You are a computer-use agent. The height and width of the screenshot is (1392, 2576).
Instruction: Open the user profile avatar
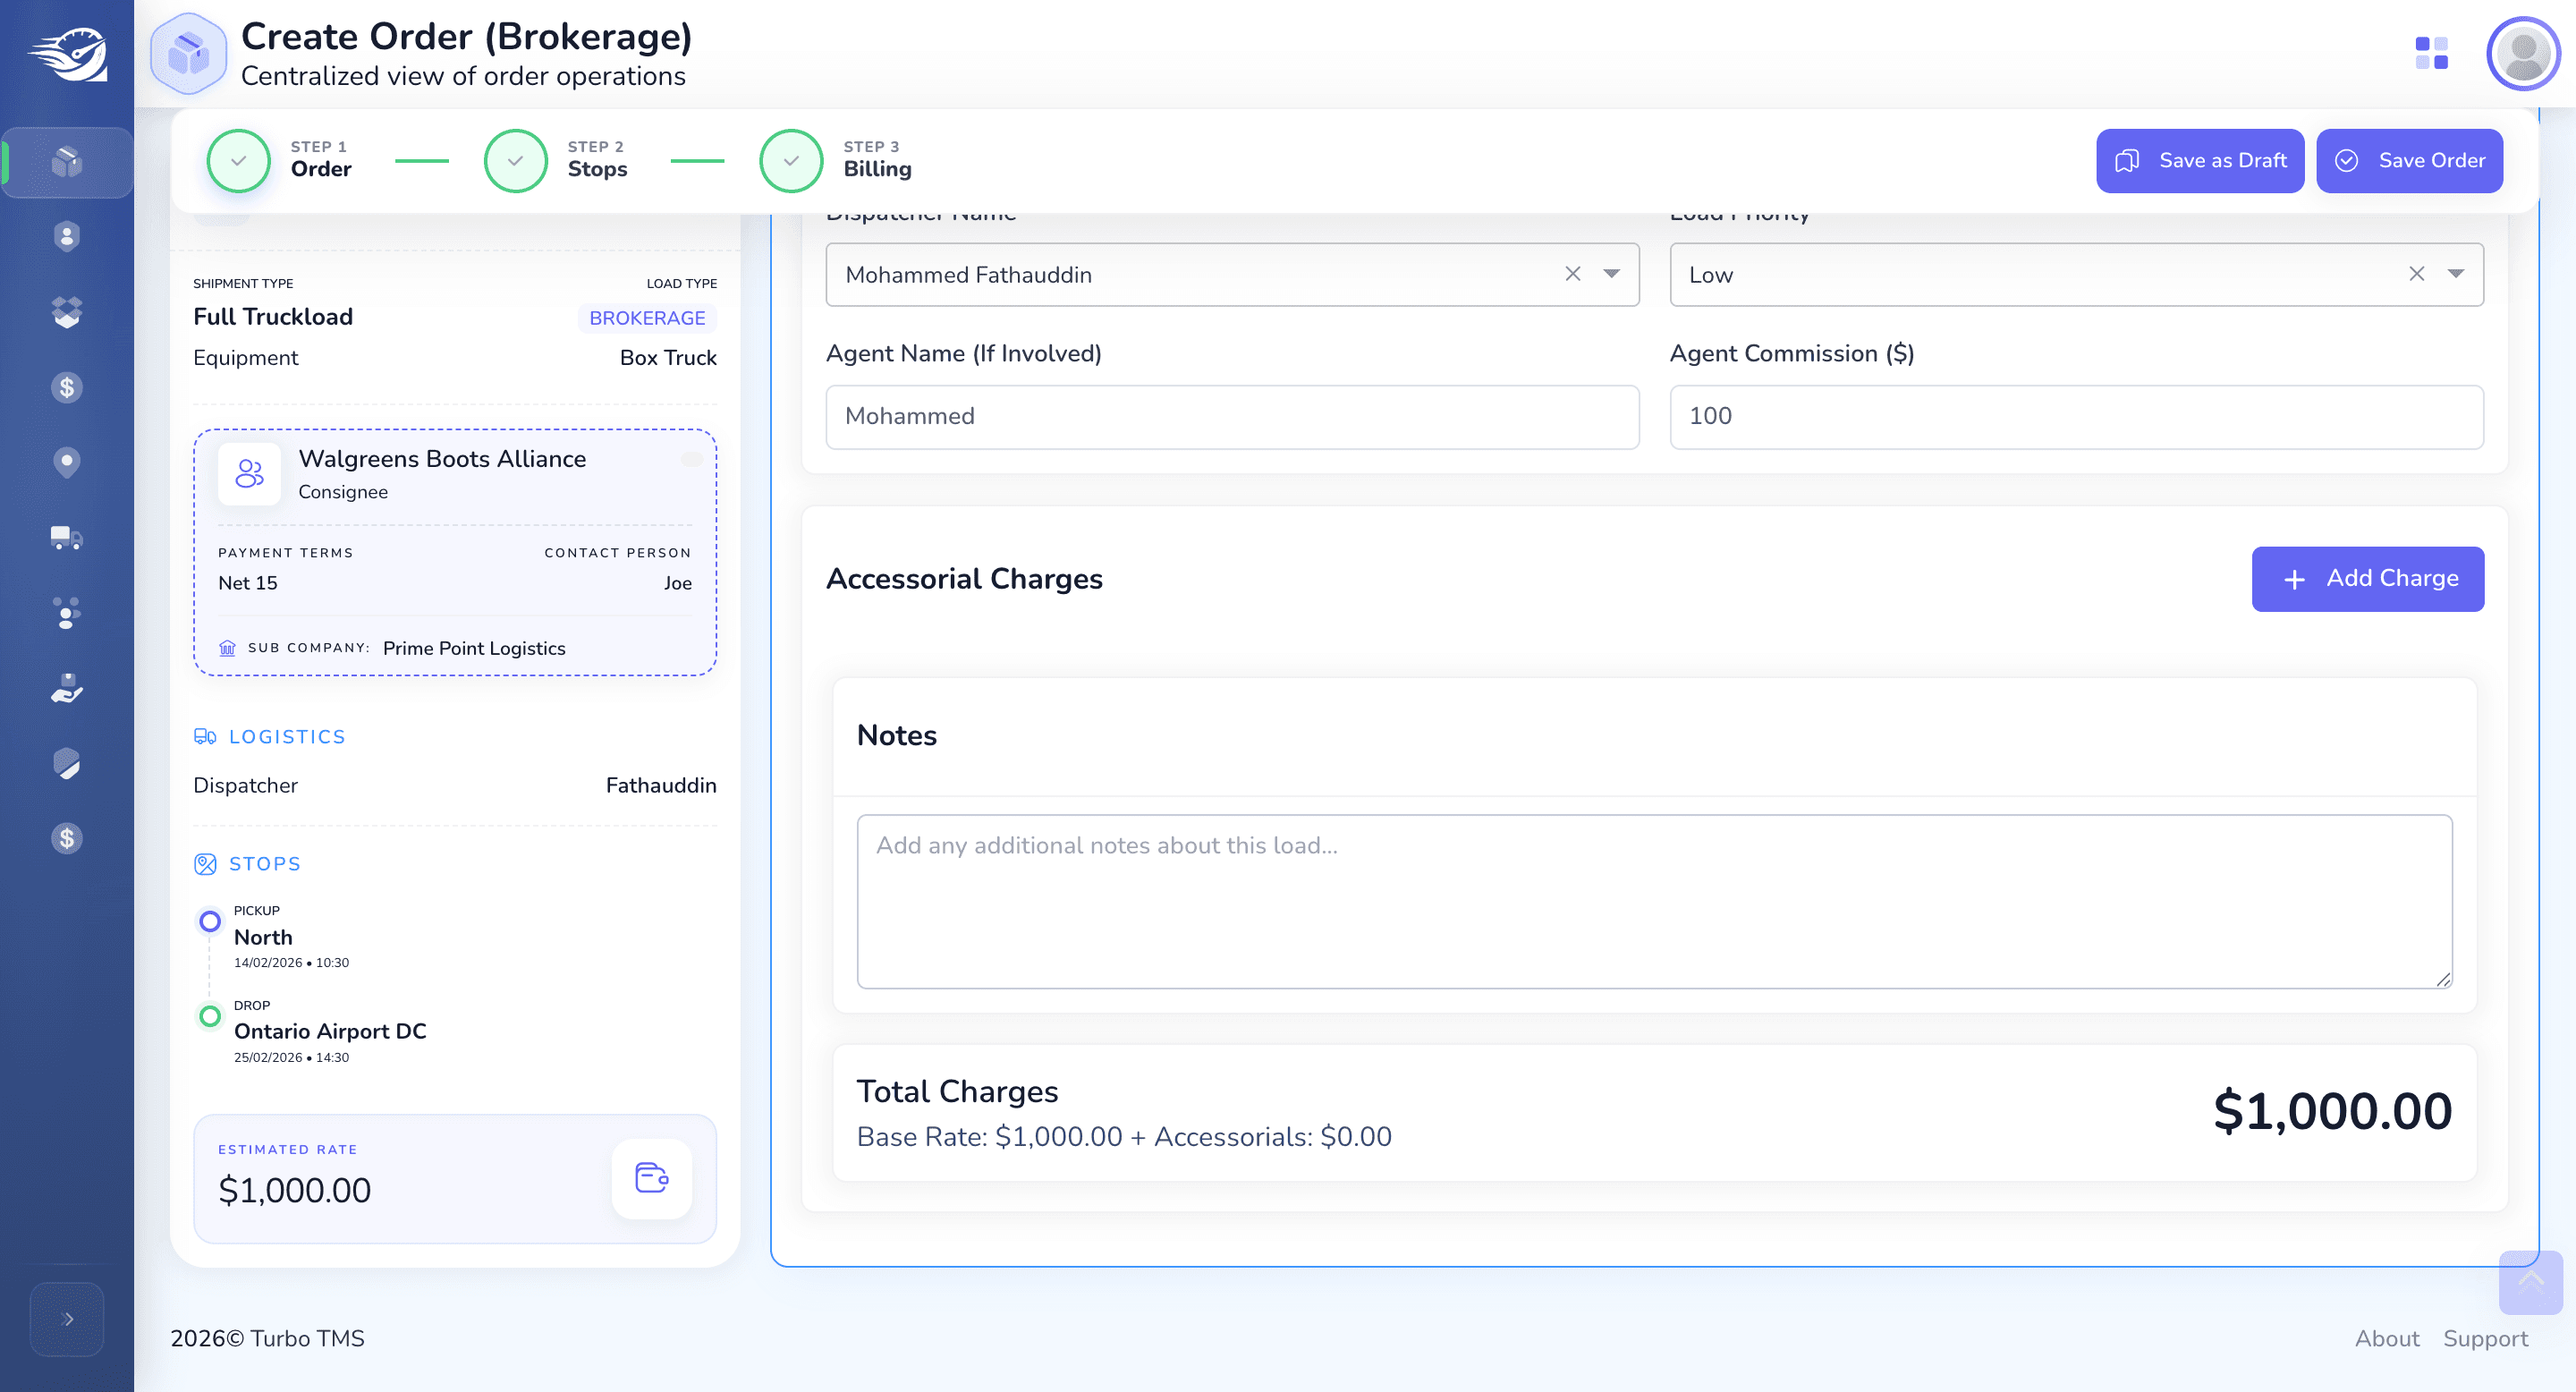2523,53
